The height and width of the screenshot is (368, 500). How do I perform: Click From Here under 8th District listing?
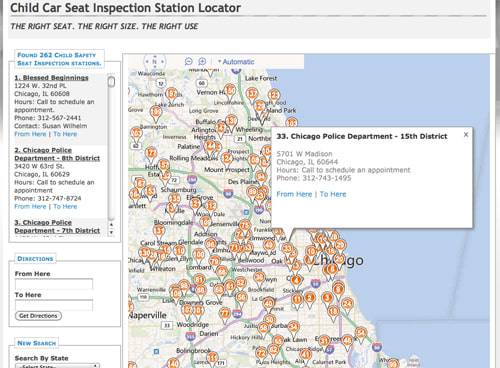[x=30, y=206]
